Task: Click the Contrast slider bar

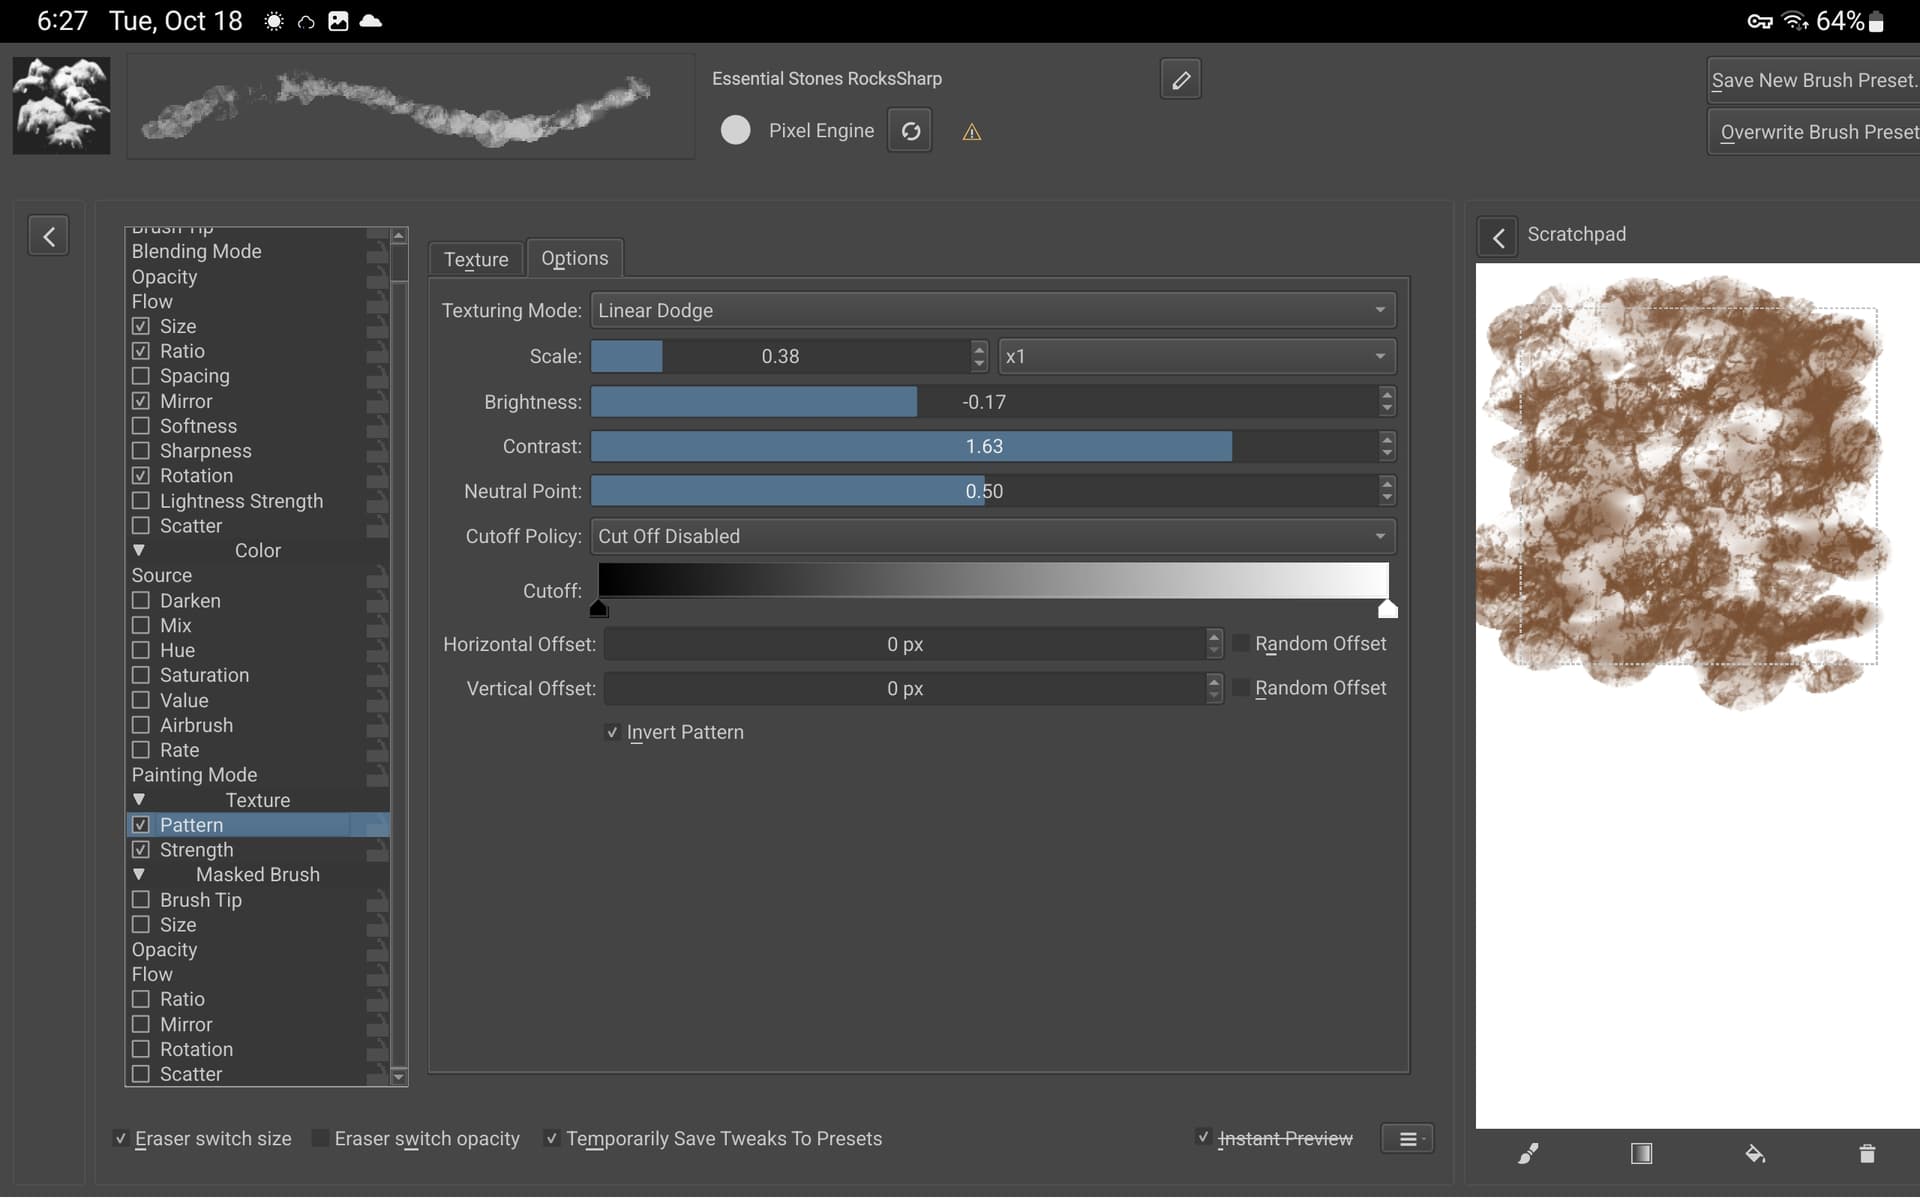Action: (x=984, y=447)
